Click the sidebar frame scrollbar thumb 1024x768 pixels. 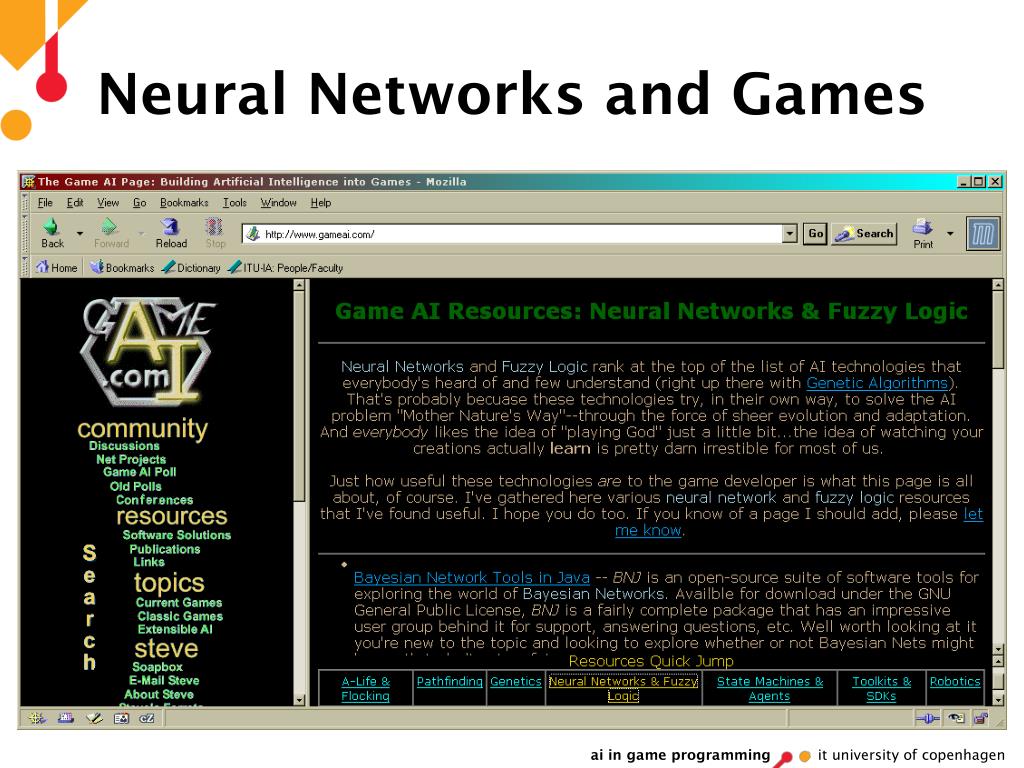tap(299, 396)
